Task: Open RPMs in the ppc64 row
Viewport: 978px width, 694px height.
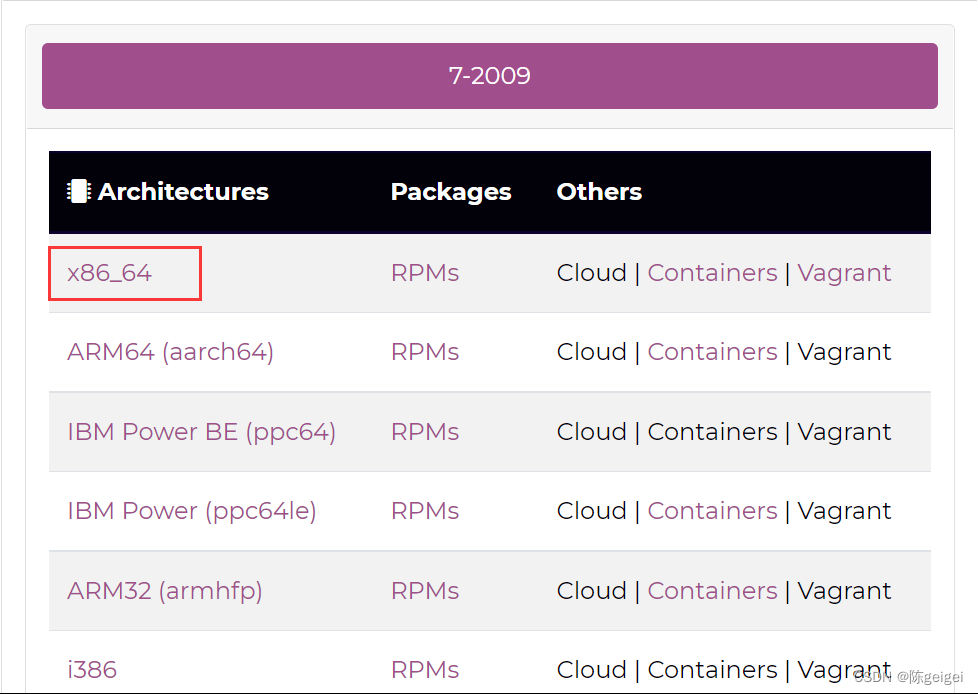Action: 425,431
